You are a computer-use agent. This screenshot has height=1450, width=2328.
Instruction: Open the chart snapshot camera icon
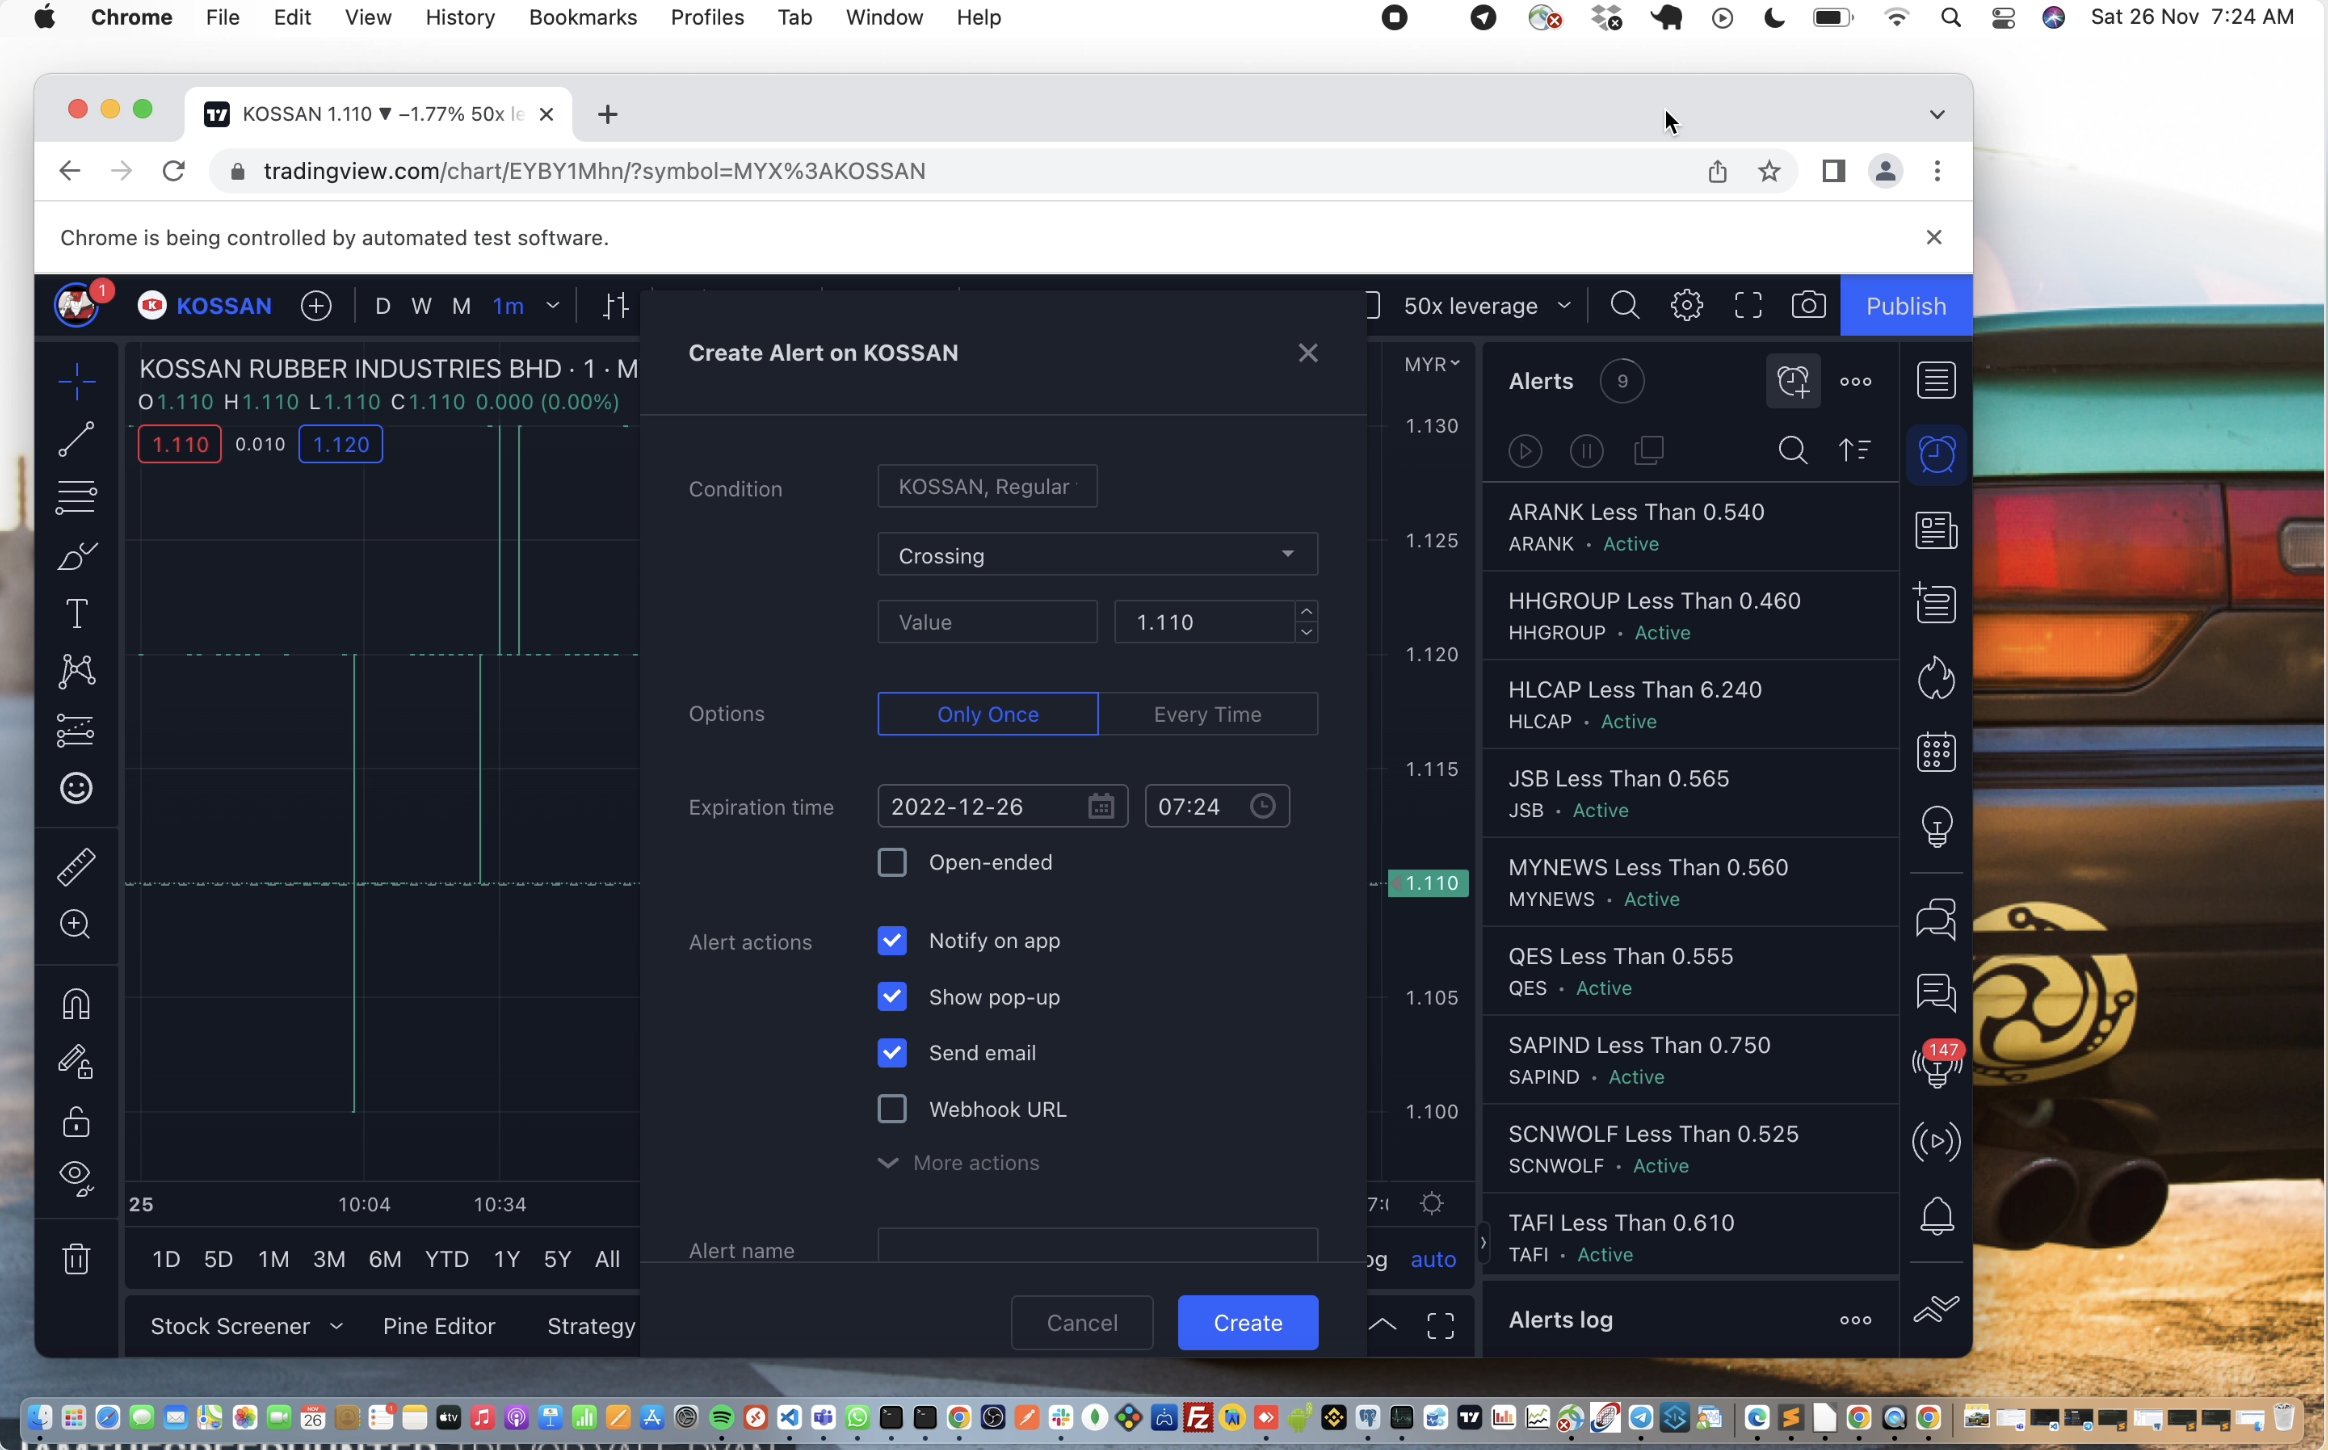coord(1808,305)
